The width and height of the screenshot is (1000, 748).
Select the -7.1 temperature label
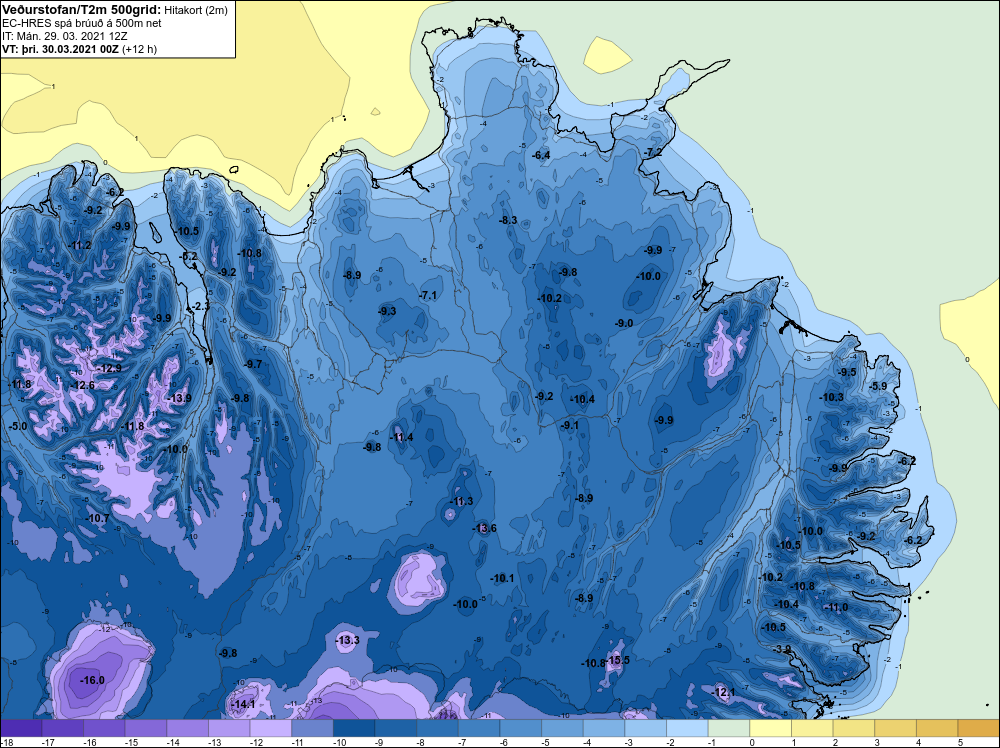pyautogui.click(x=428, y=295)
